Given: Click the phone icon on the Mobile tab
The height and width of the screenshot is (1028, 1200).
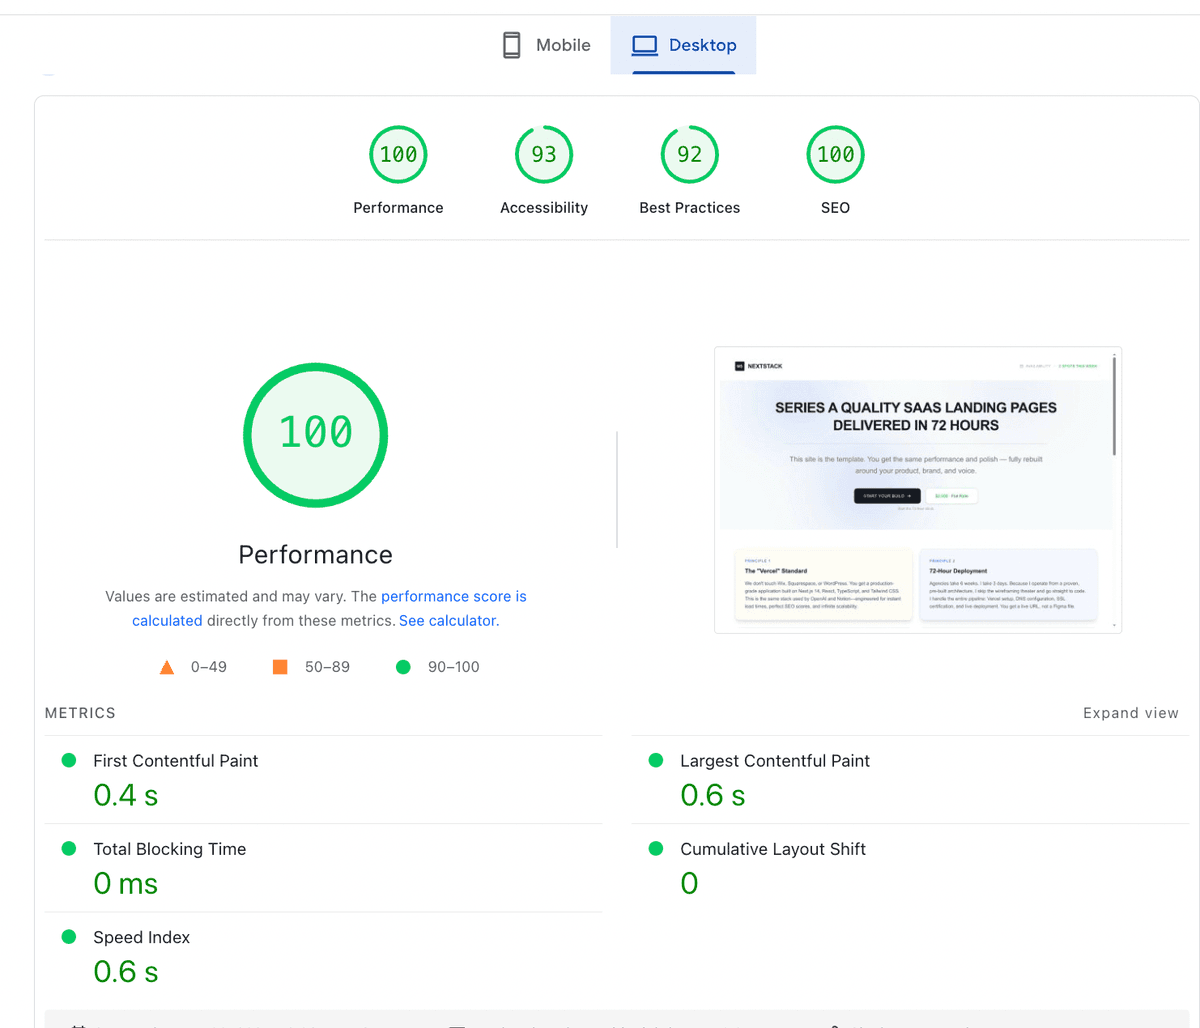Looking at the screenshot, I should pyautogui.click(x=512, y=44).
